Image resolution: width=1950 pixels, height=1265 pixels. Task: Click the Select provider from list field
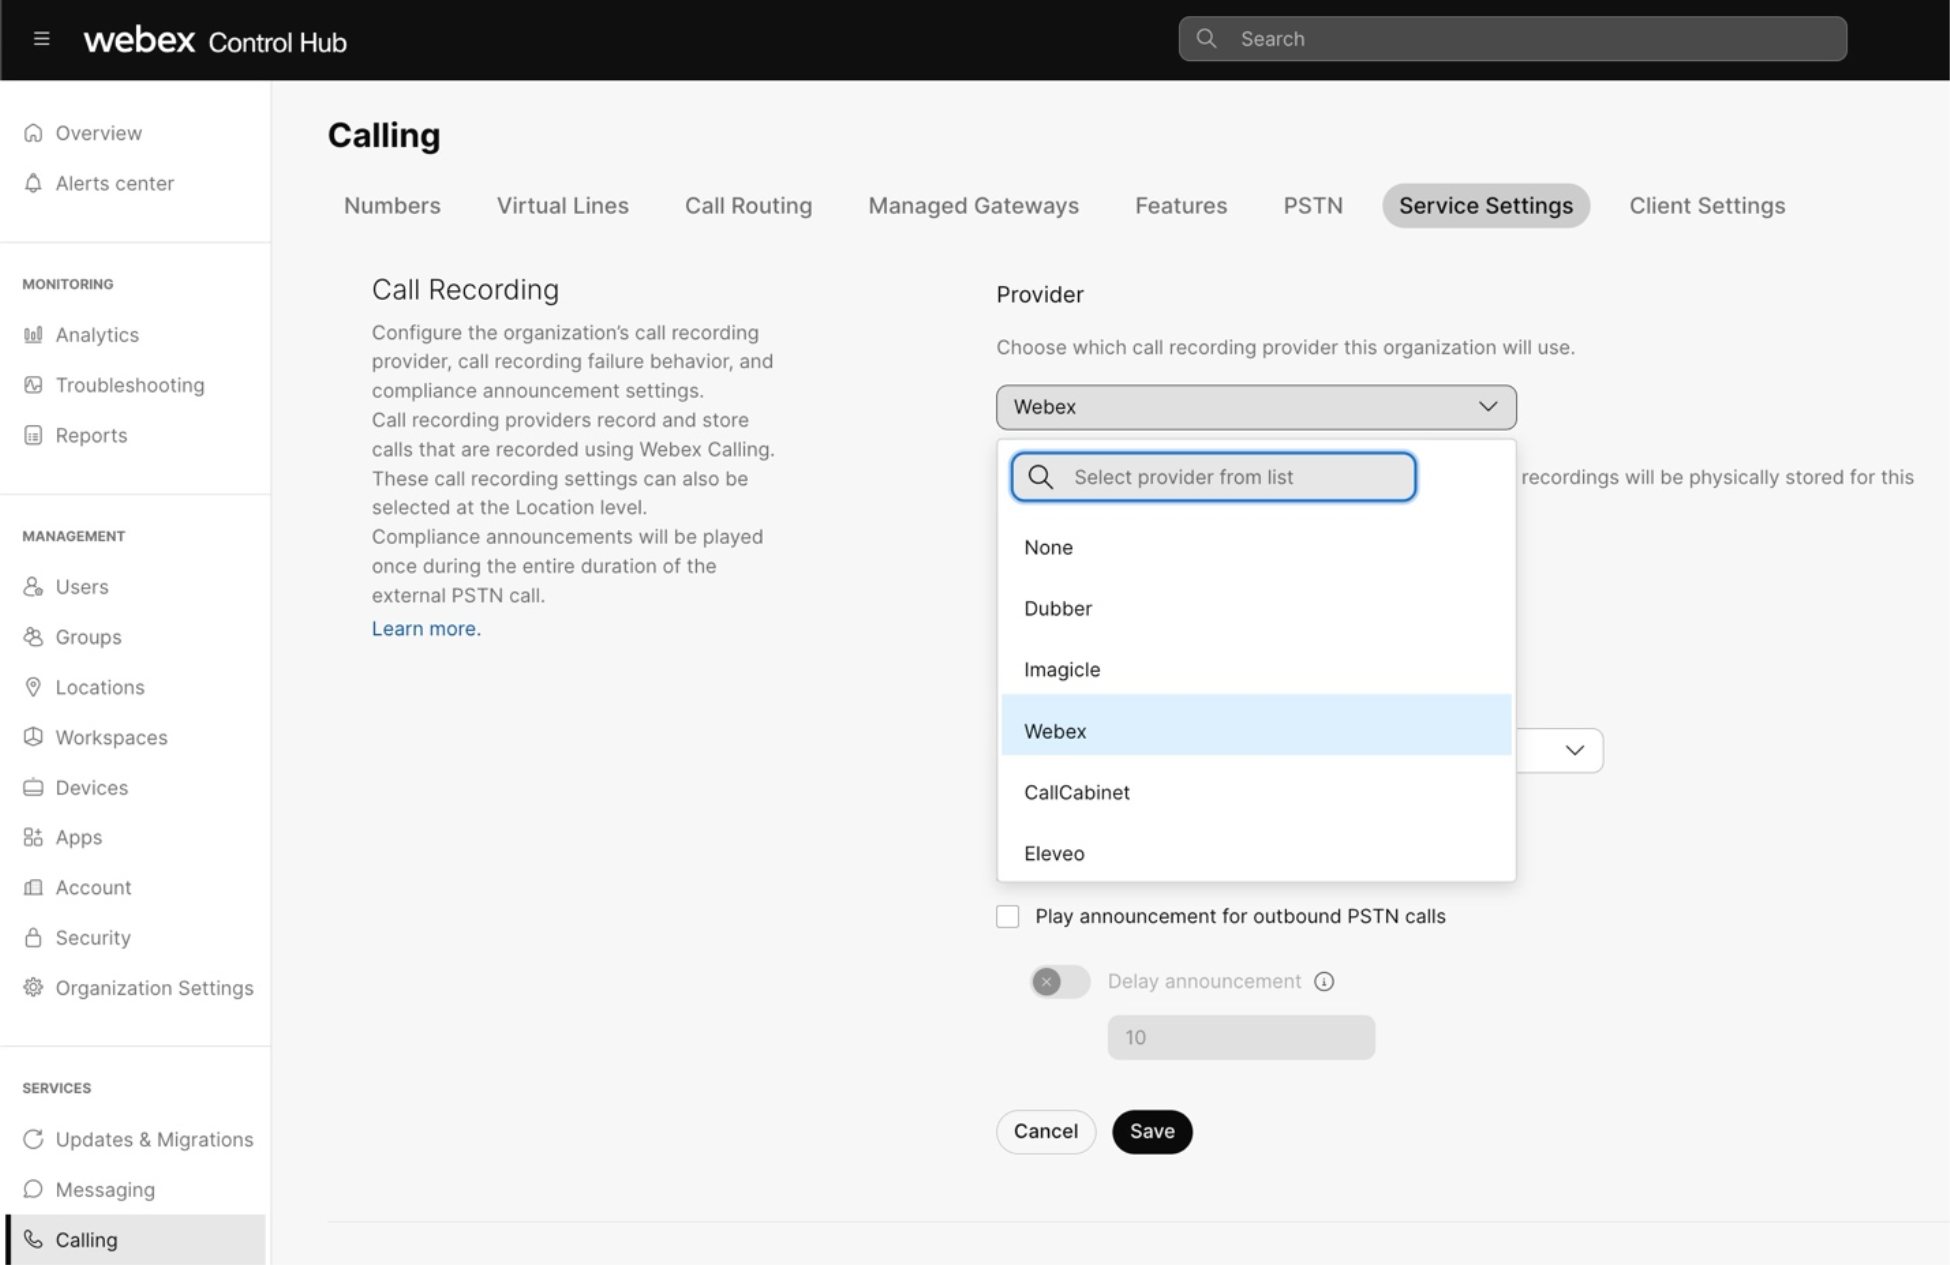pos(1213,477)
